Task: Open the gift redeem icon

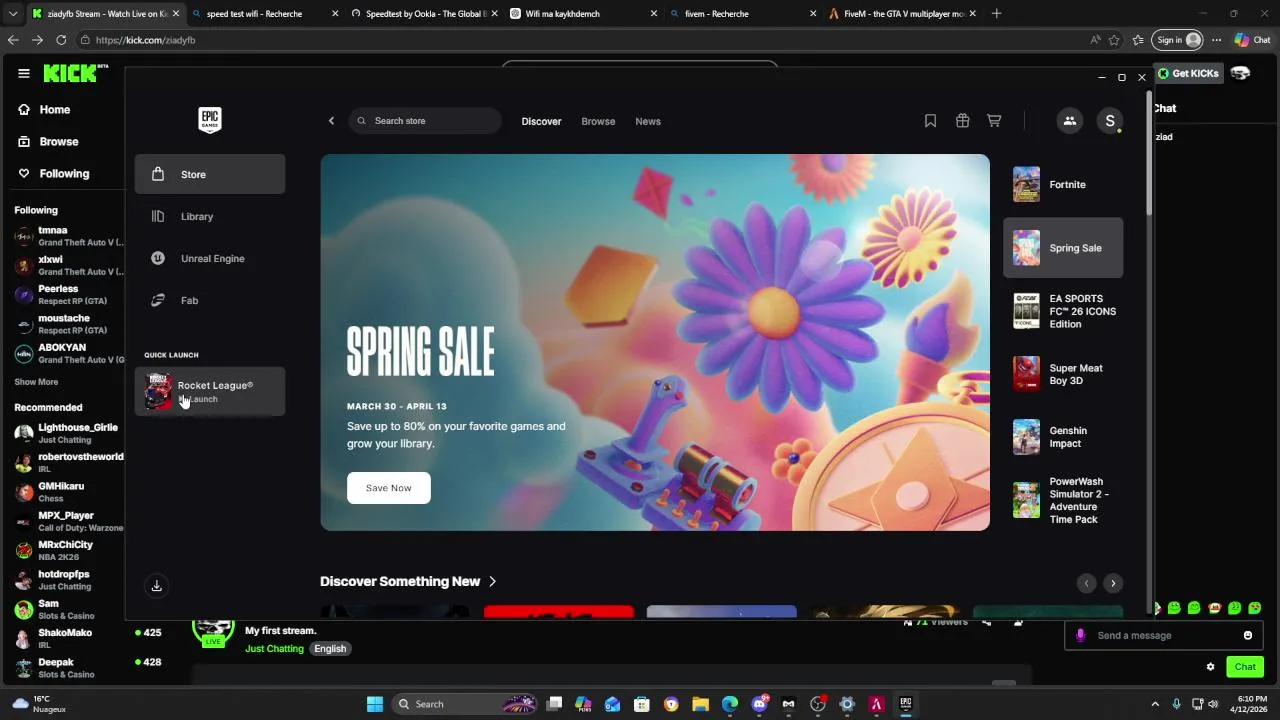Action: (x=962, y=121)
